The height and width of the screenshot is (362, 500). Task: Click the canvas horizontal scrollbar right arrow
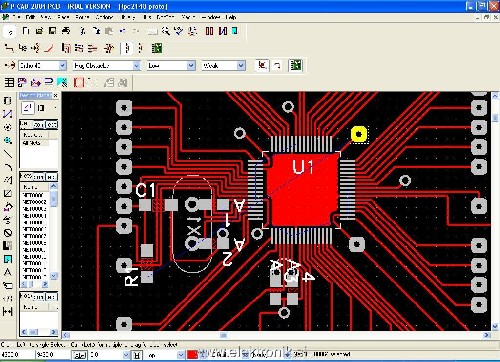pos(487,335)
